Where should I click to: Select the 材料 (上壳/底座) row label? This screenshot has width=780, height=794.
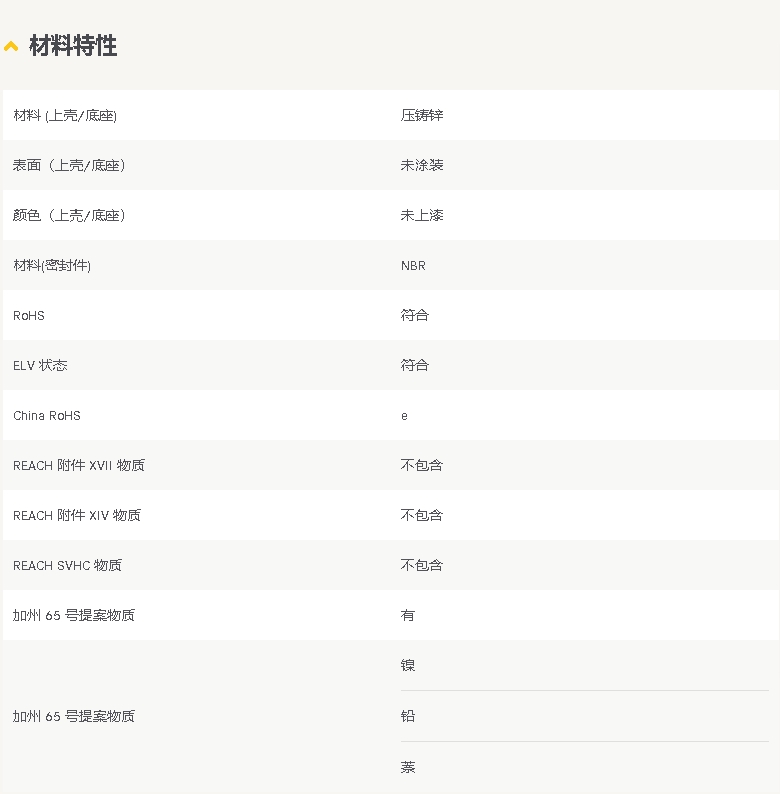click(65, 116)
